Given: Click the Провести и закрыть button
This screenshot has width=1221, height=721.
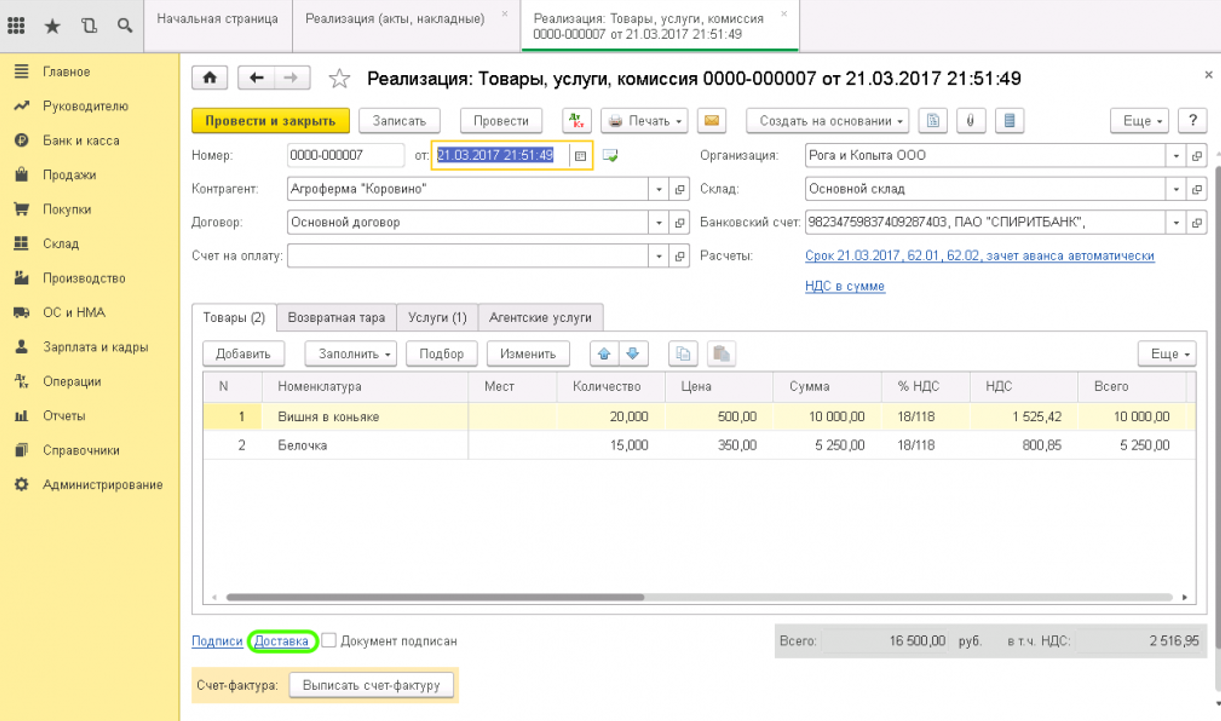Looking at the screenshot, I should [270, 121].
